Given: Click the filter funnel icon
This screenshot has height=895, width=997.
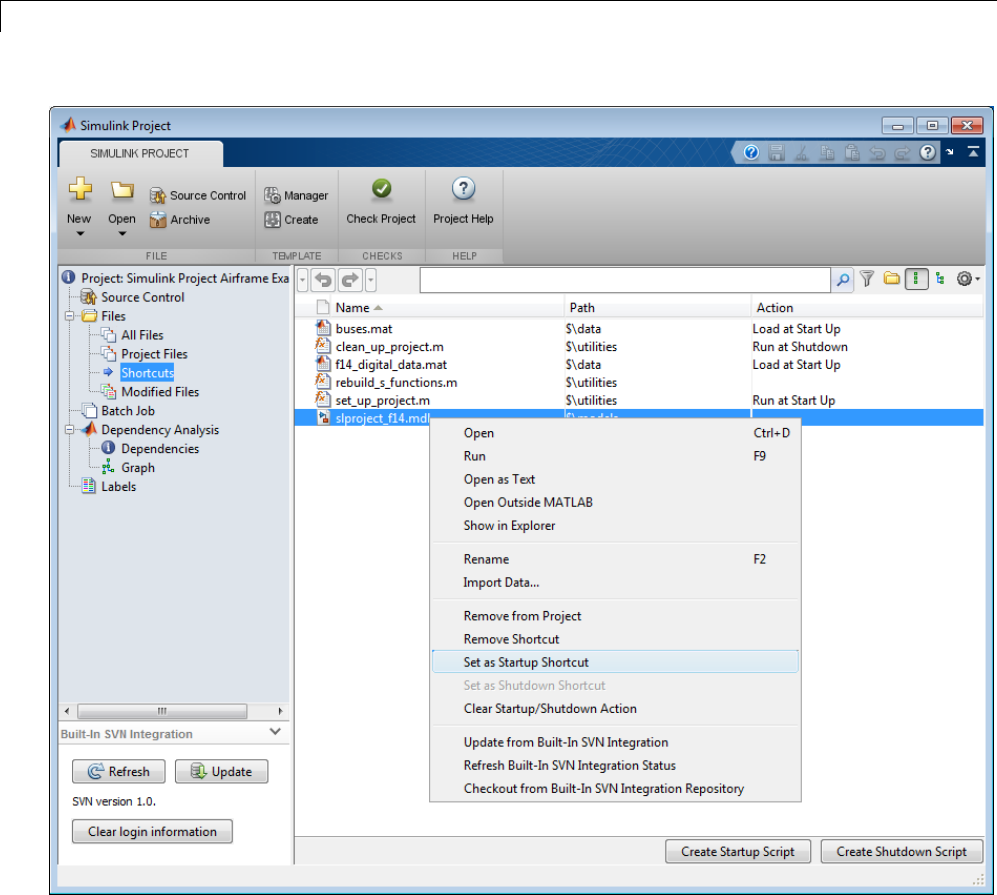Looking at the screenshot, I should coord(867,278).
